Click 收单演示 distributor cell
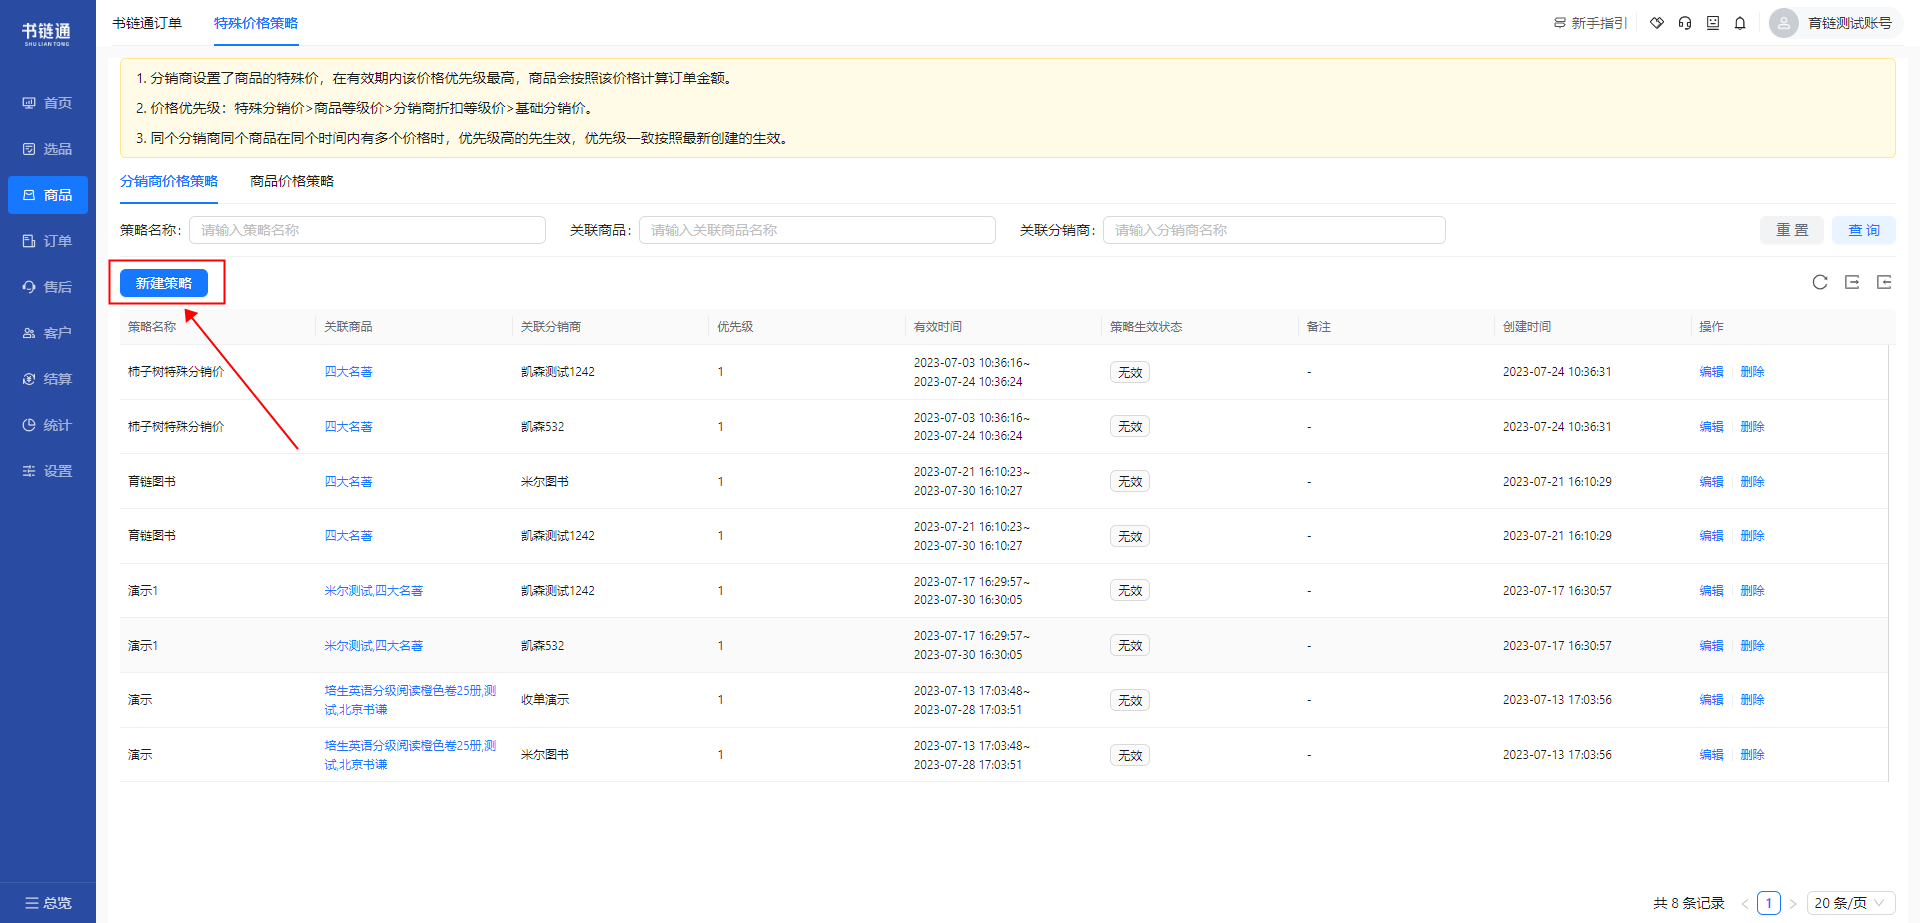This screenshot has height=923, width=1920. pyautogui.click(x=545, y=700)
